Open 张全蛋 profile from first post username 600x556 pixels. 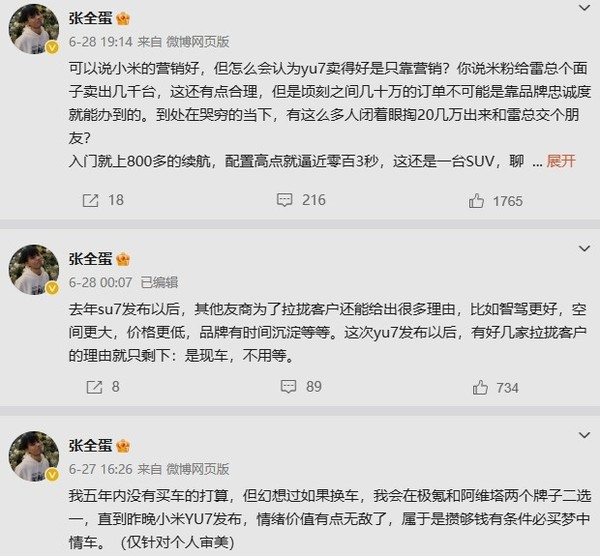pos(91,20)
